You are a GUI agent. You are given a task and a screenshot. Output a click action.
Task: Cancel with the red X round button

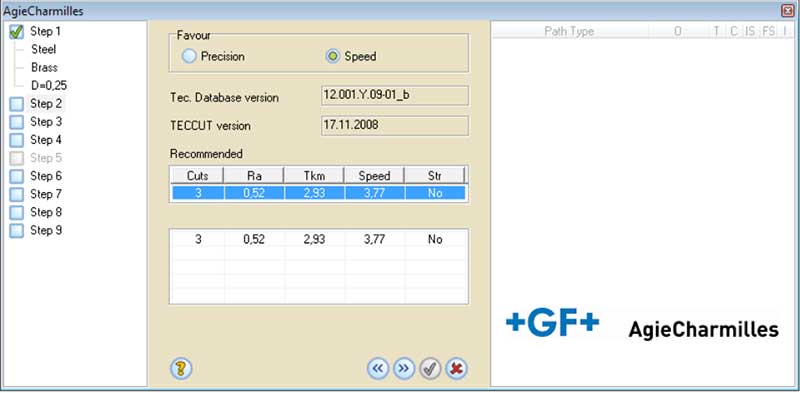[x=456, y=368]
